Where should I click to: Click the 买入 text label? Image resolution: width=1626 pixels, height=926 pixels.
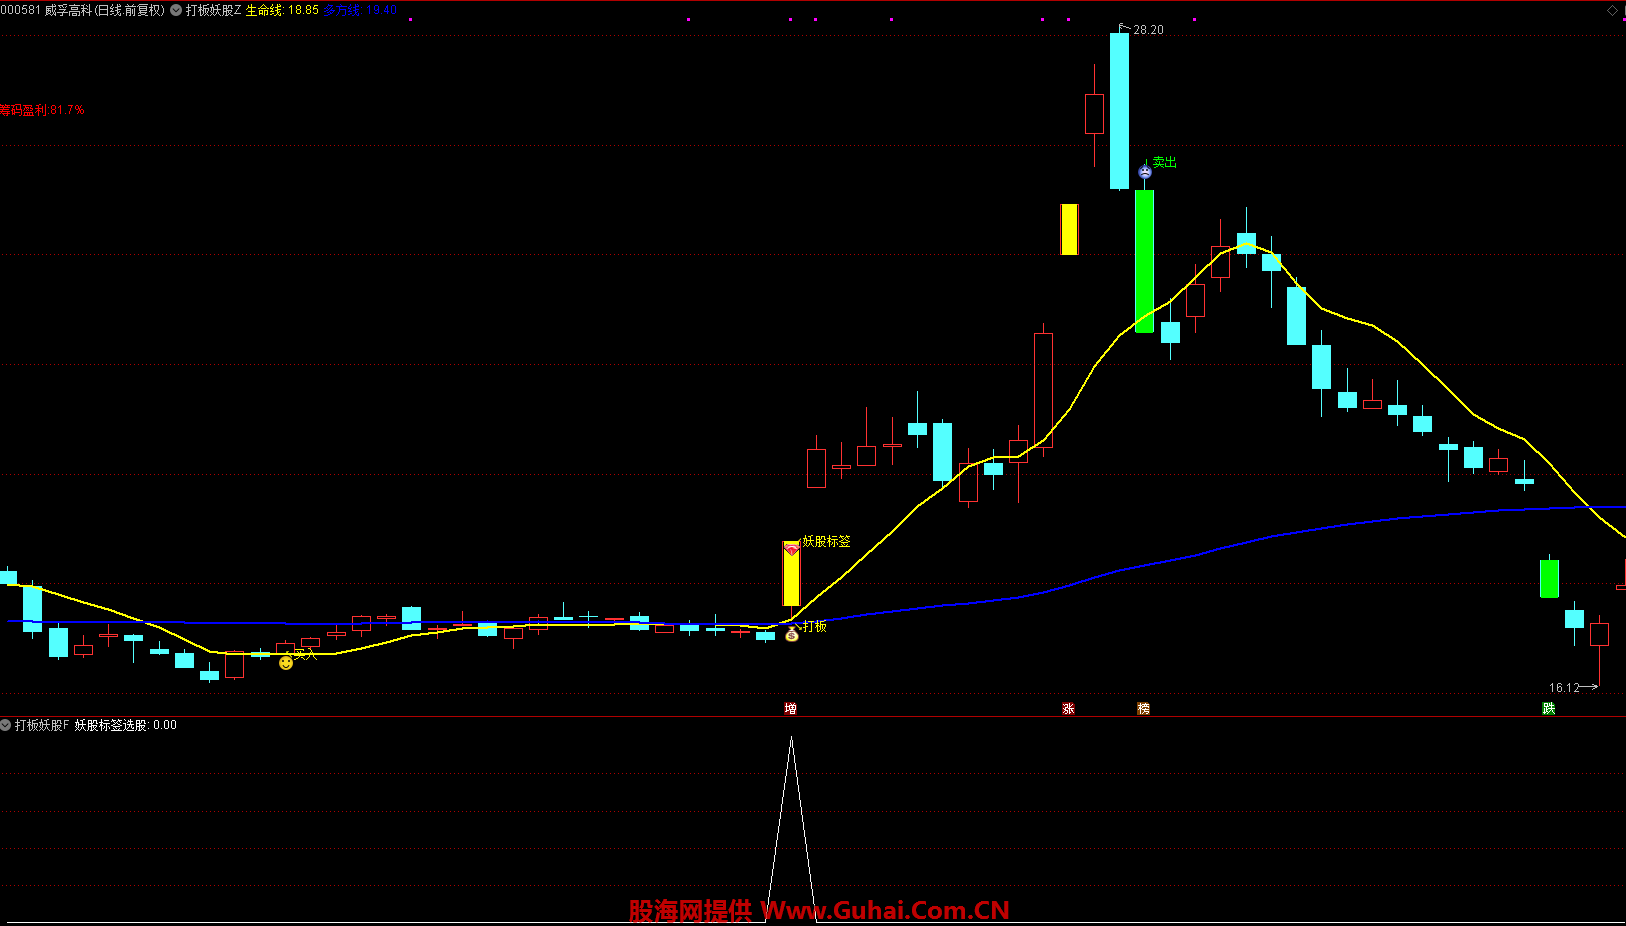pyautogui.click(x=305, y=654)
